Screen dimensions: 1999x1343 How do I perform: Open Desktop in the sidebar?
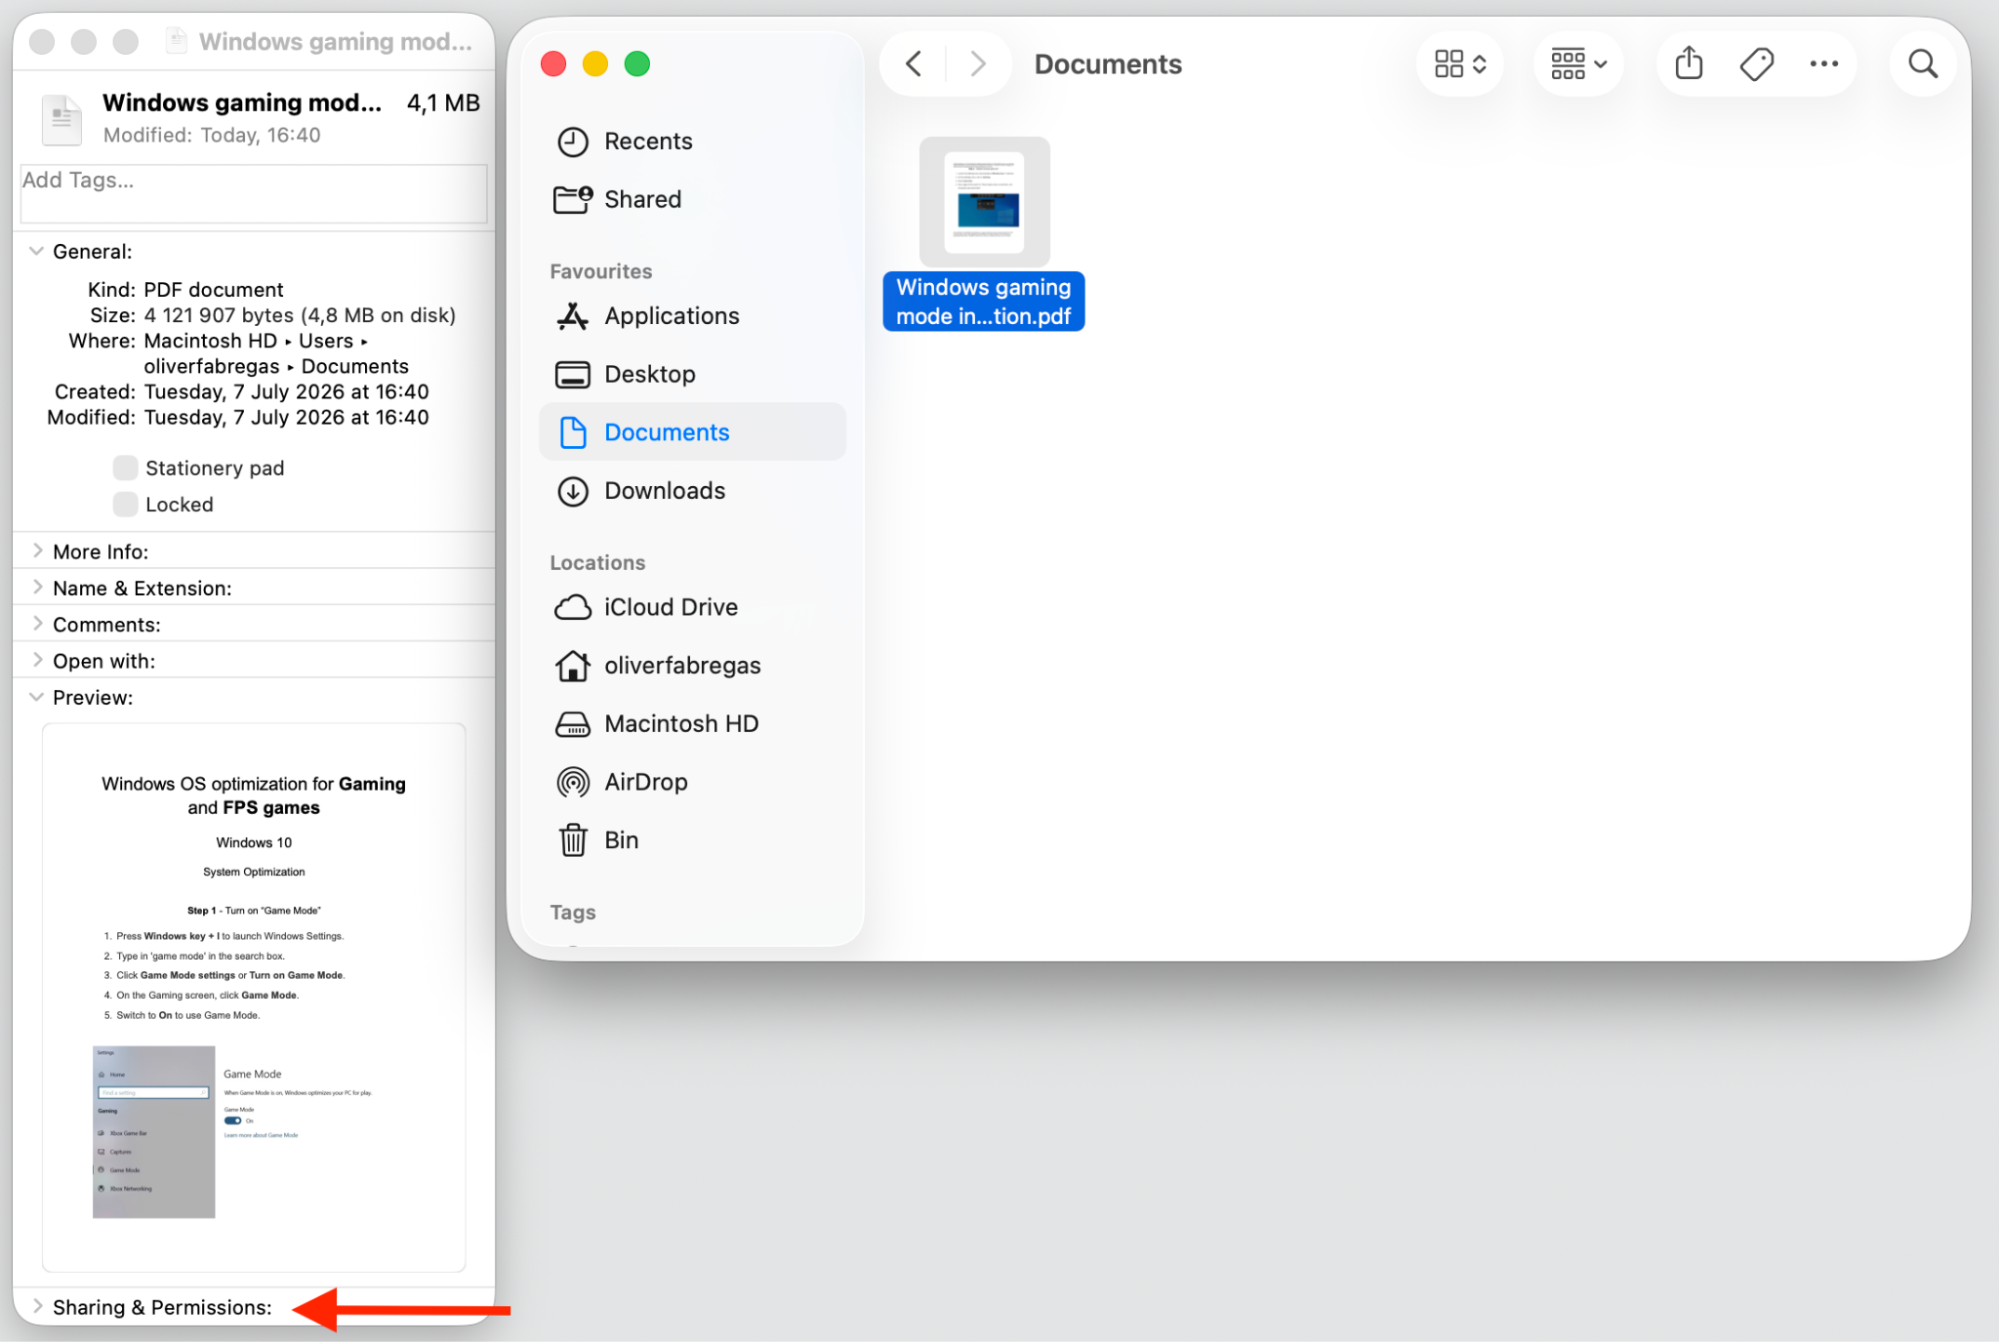(x=692, y=374)
